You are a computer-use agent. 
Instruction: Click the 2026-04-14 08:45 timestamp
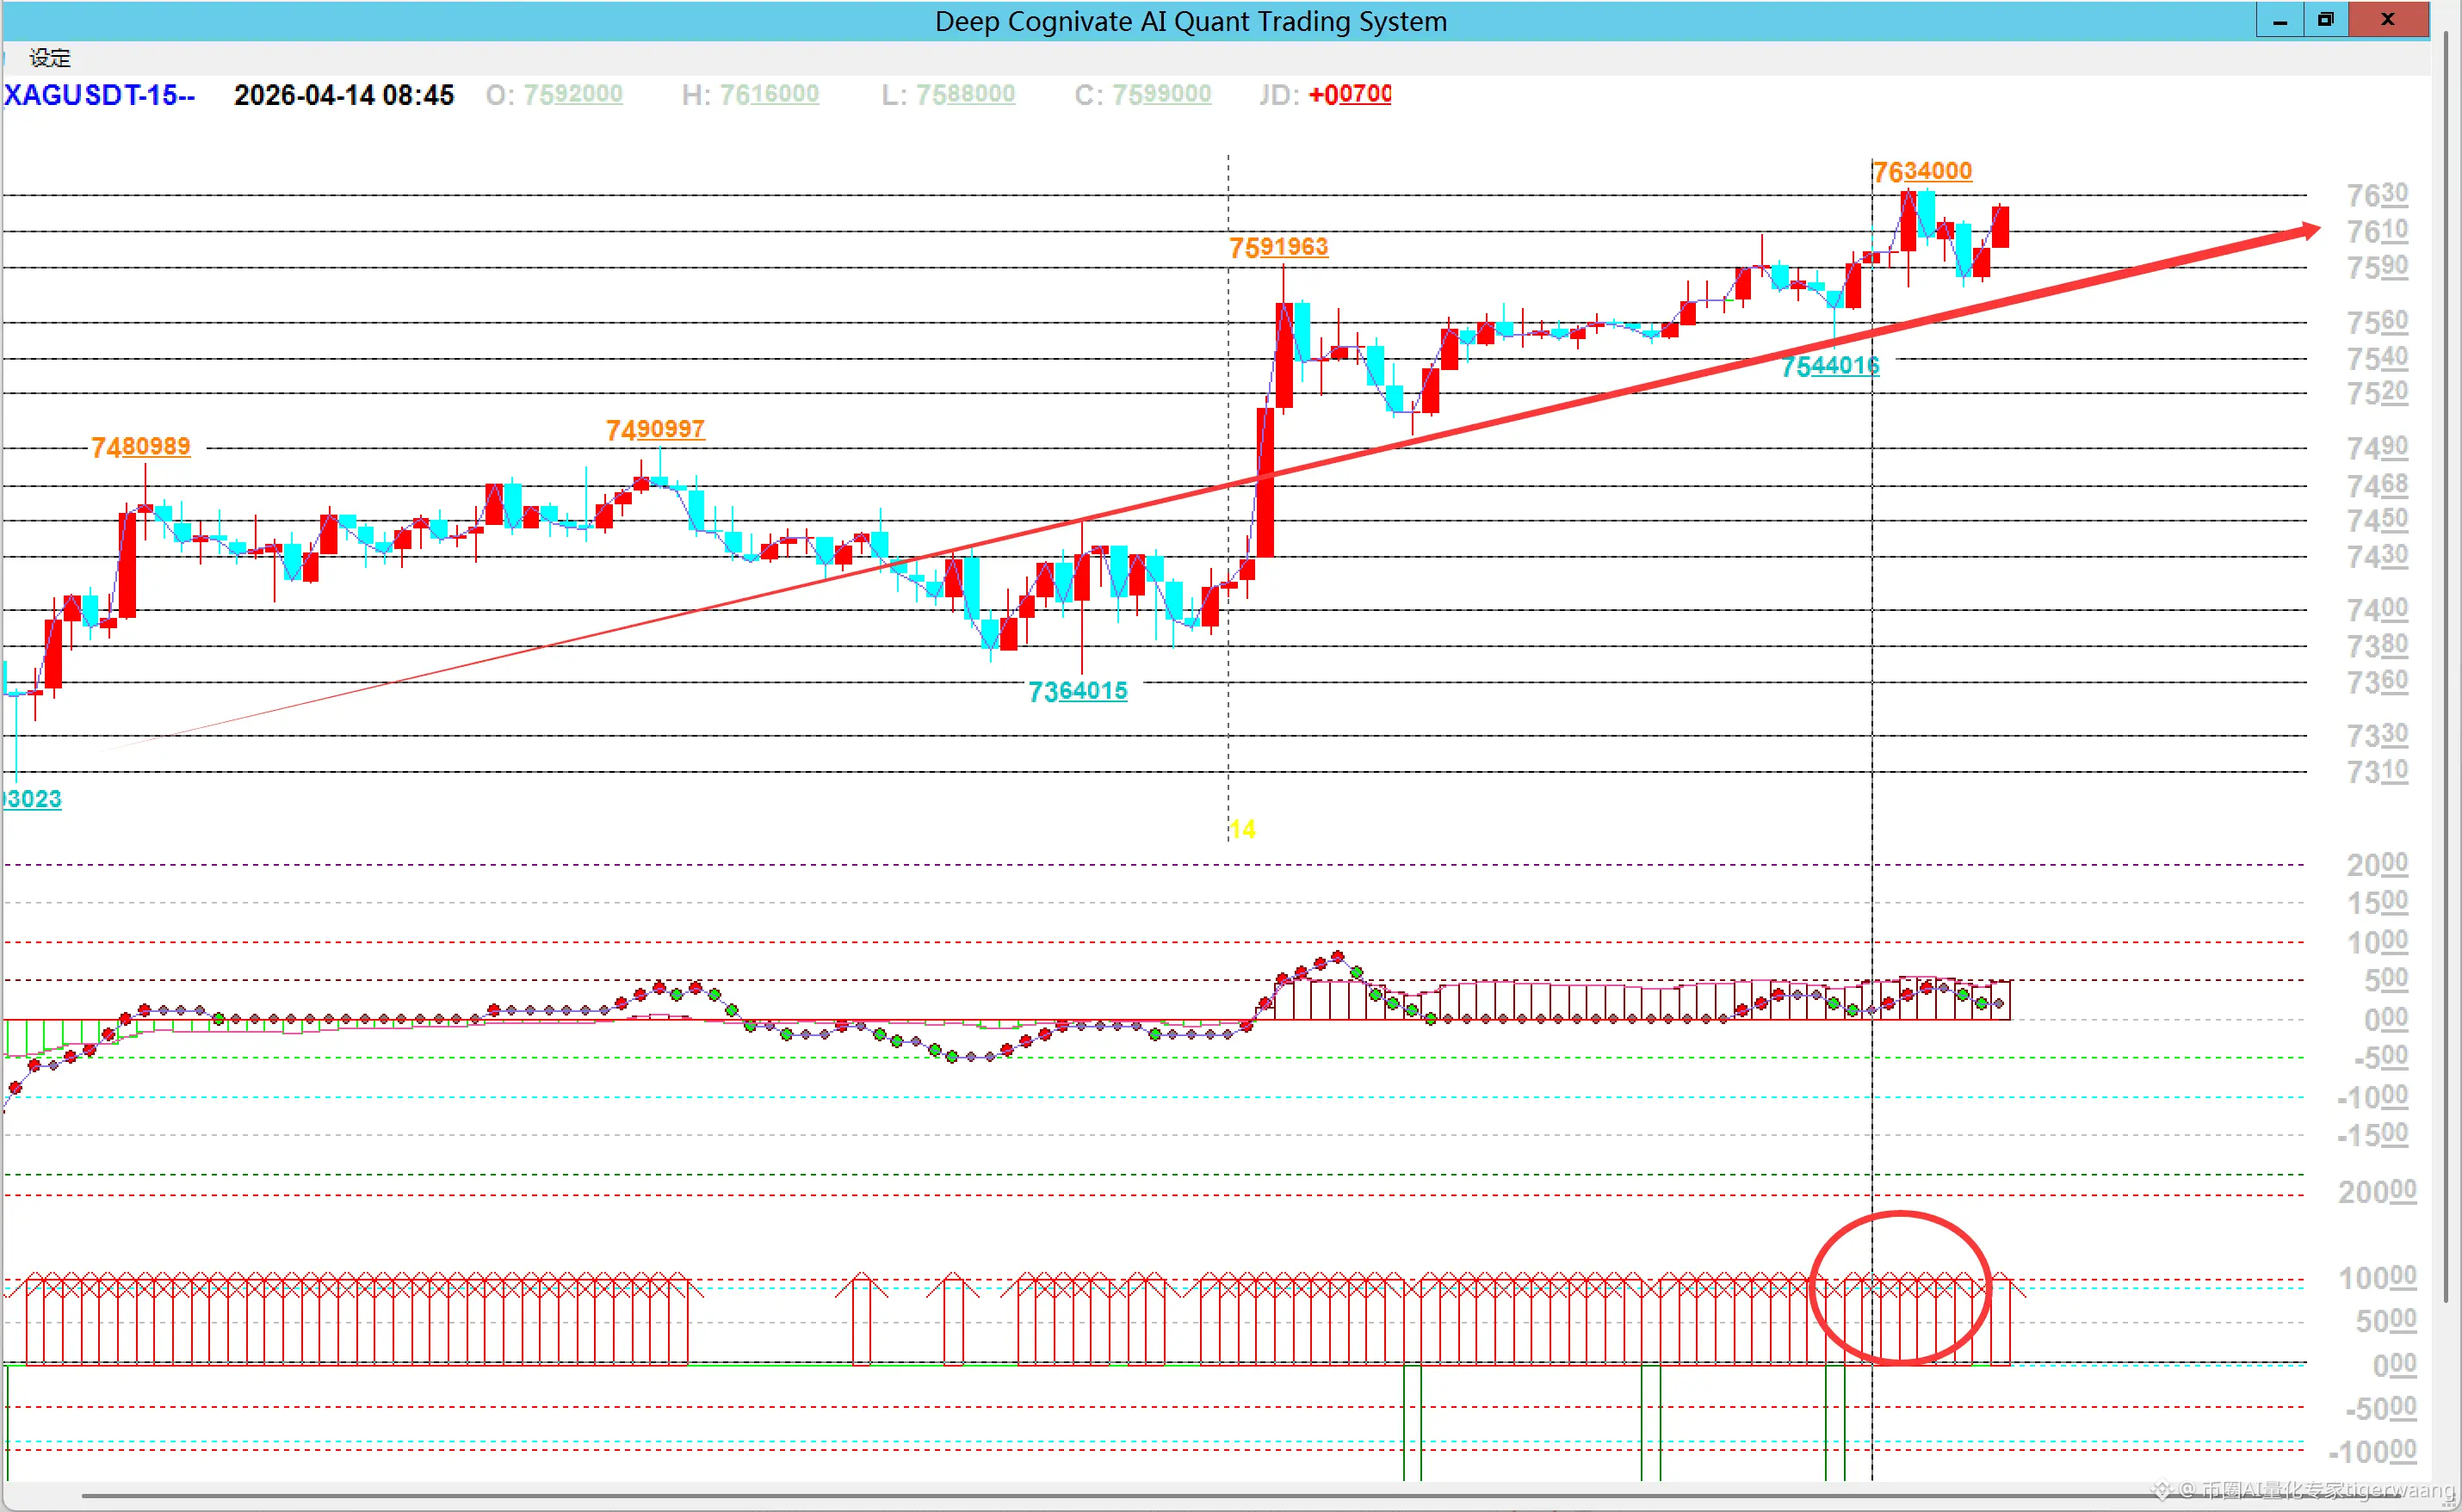click(343, 95)
